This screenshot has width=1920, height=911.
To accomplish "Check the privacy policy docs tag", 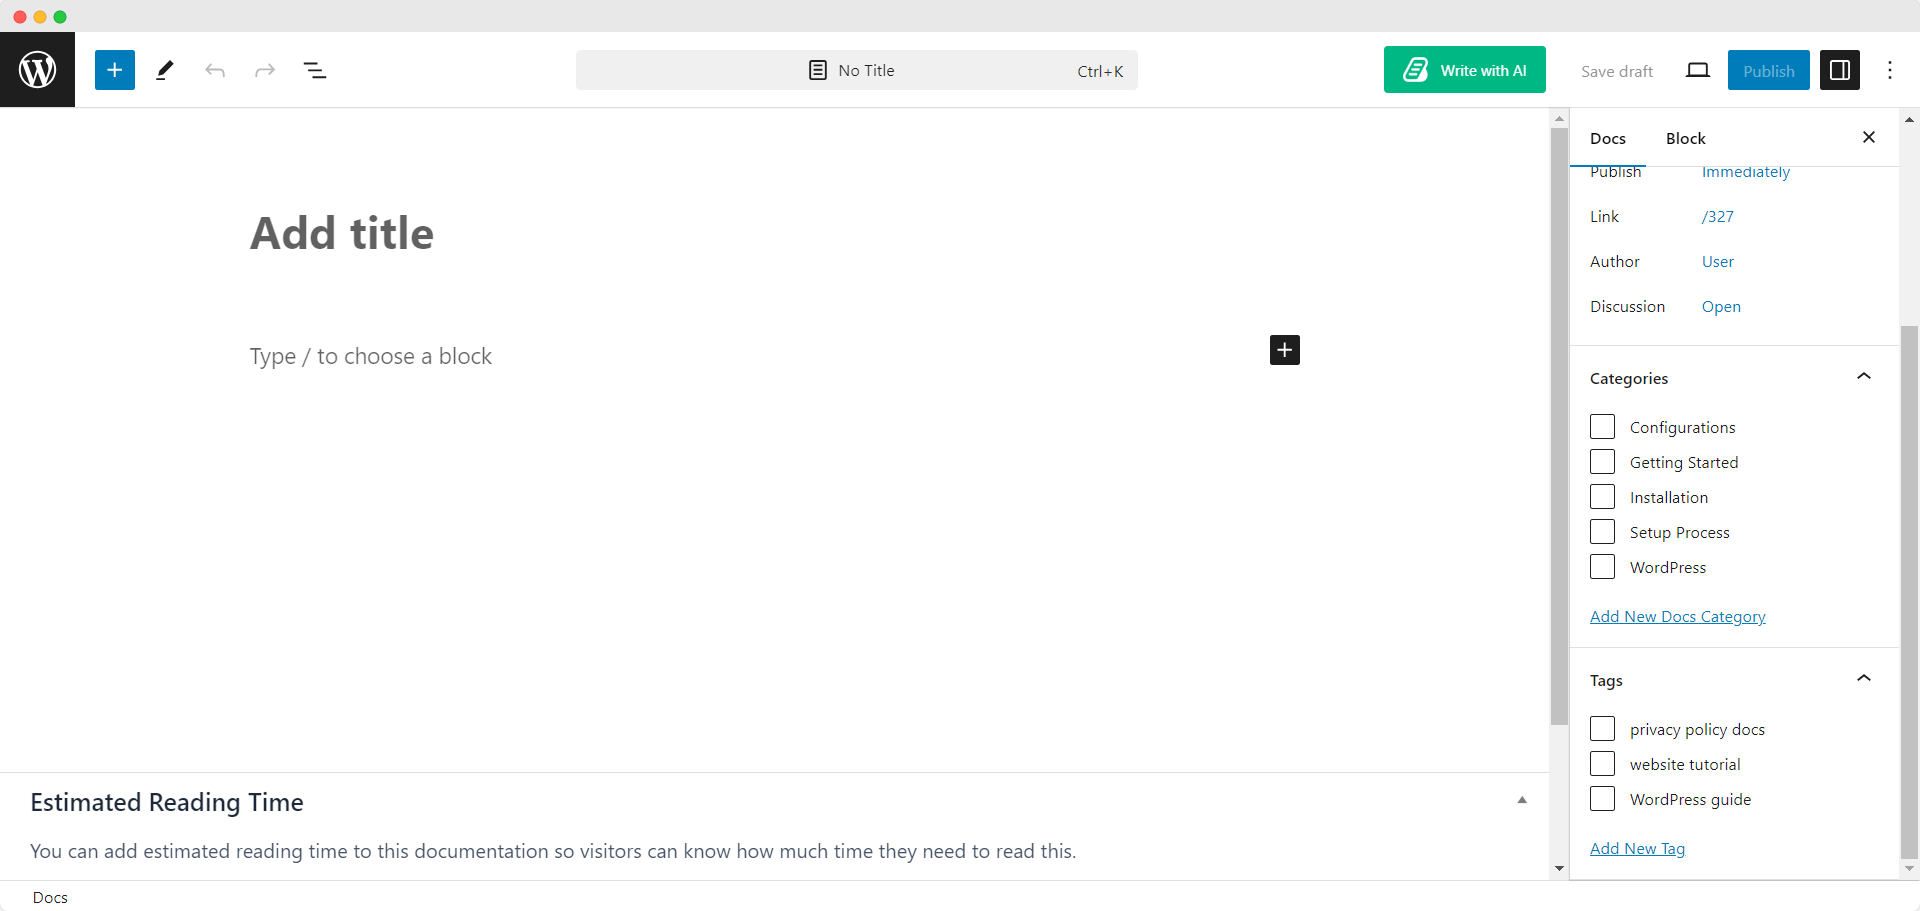I will tap(1602, 729).
